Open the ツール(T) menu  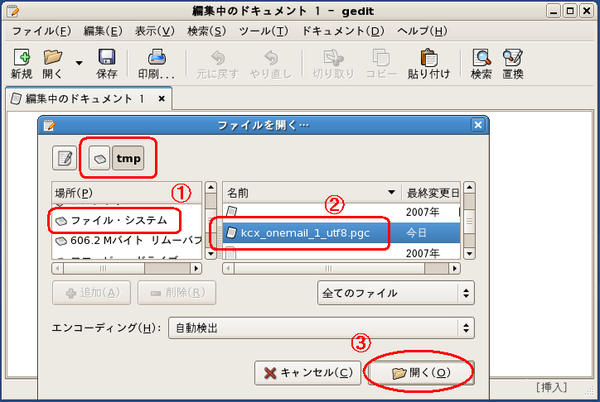[x=264, y=31]
